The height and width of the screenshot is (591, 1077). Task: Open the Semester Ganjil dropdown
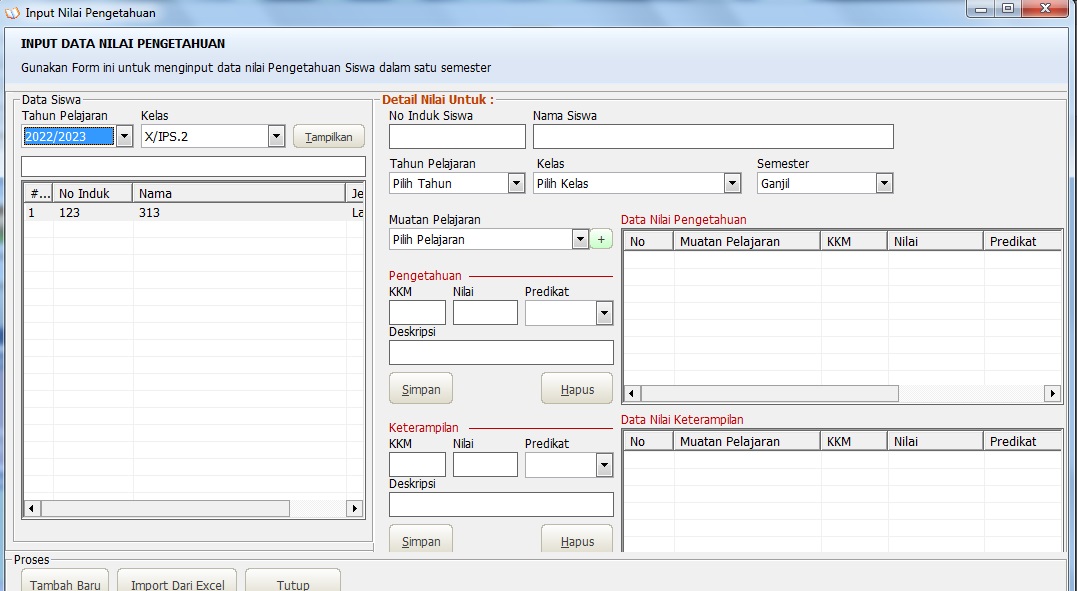click(x=884, y=184)
